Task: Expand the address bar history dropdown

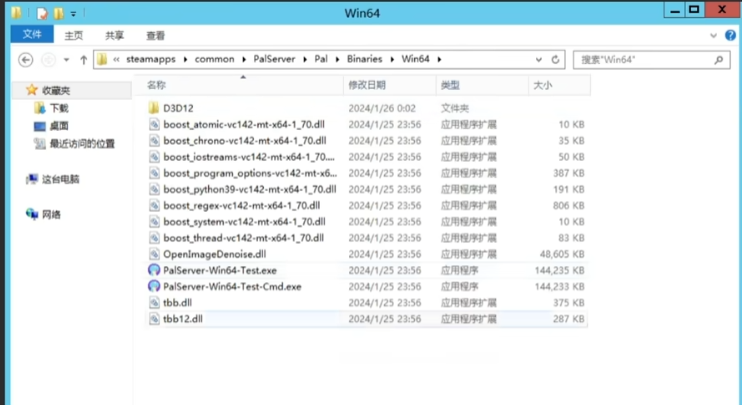Action: click(x=539, y=60)
